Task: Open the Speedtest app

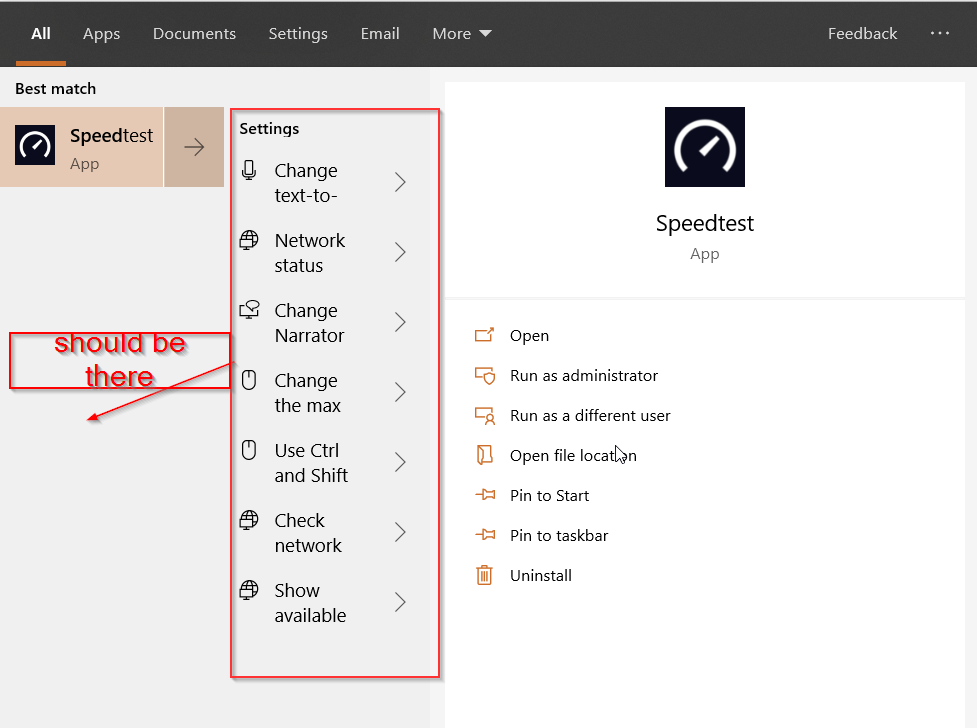Action: point(529,336)
